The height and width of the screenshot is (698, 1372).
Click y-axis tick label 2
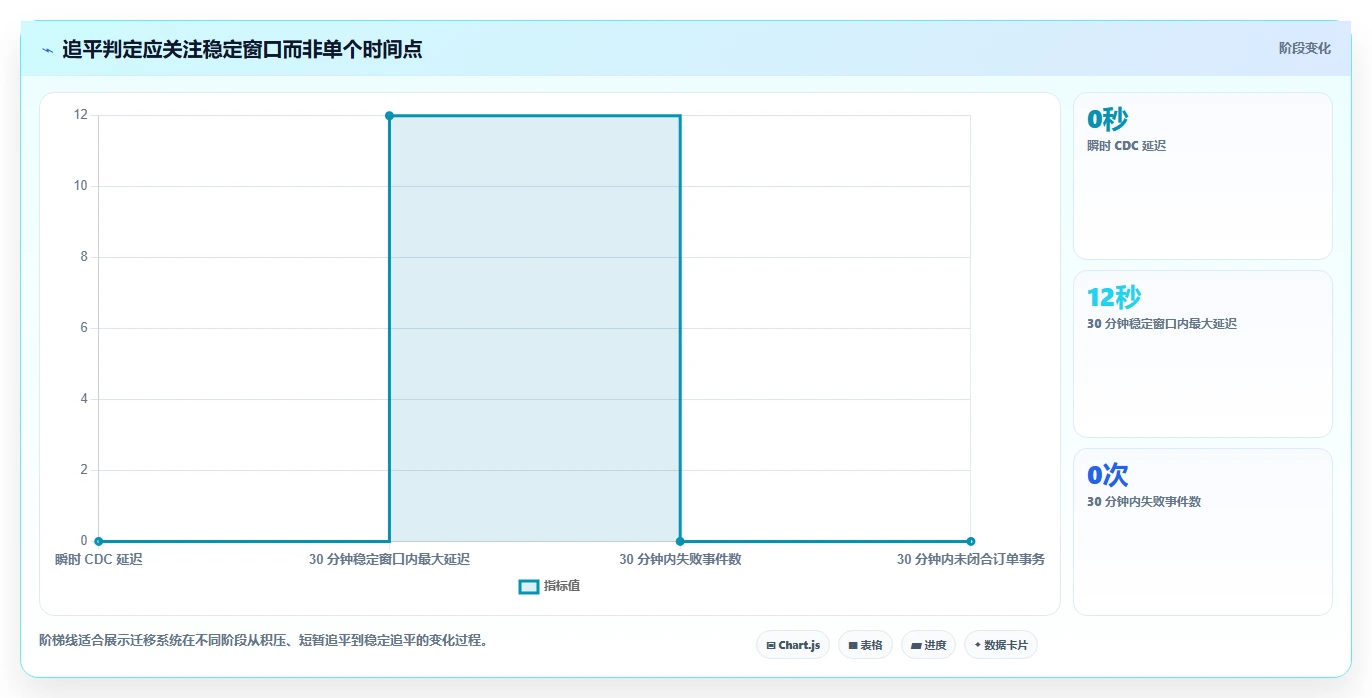click(x=84, y=470)
